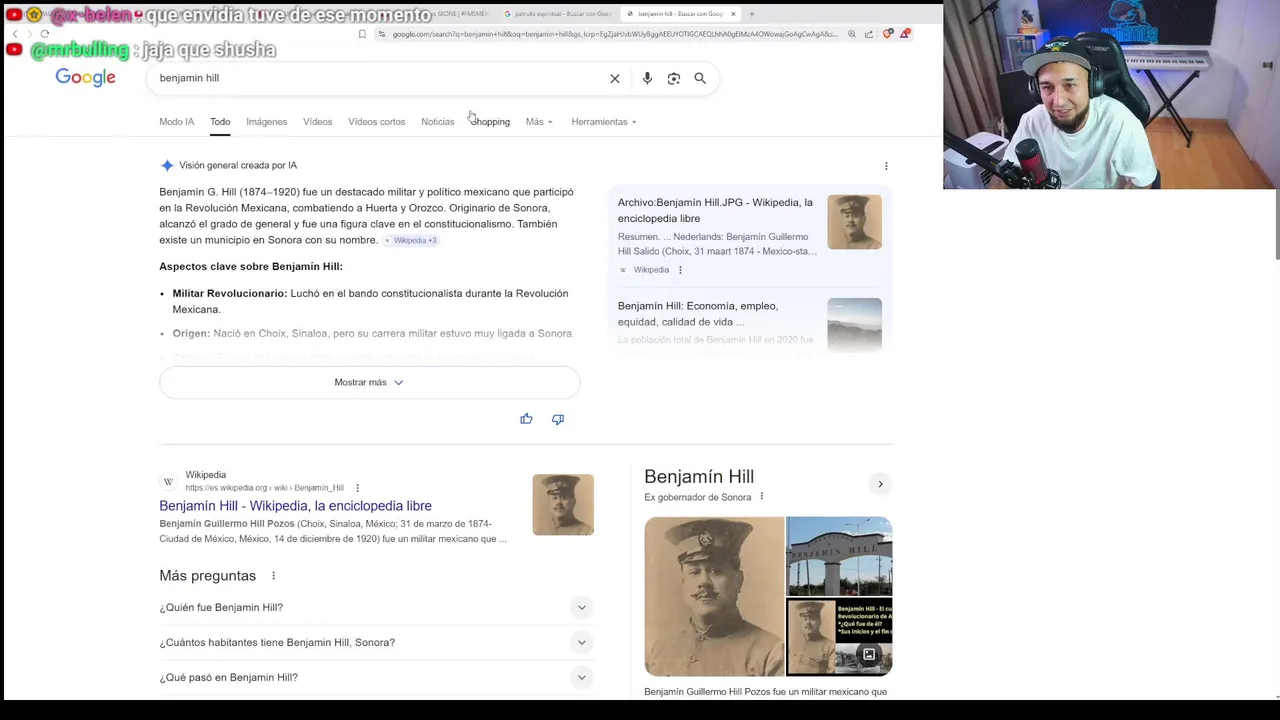The width and height of the screenshot is (1280, 720).
Task: Open options dots next to the Wikipedia source
Action: [680, 270]
